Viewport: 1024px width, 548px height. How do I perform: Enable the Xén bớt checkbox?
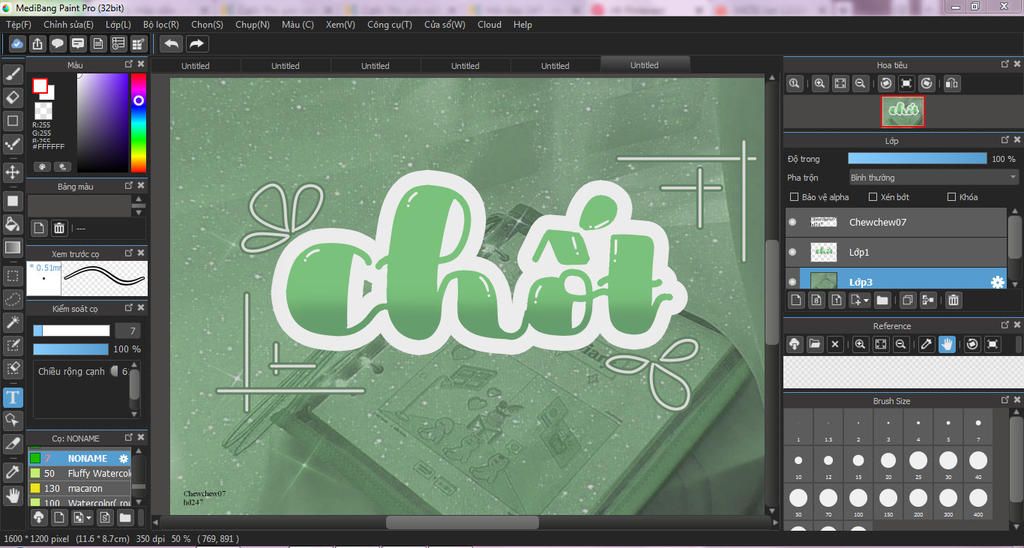[872, 197]
